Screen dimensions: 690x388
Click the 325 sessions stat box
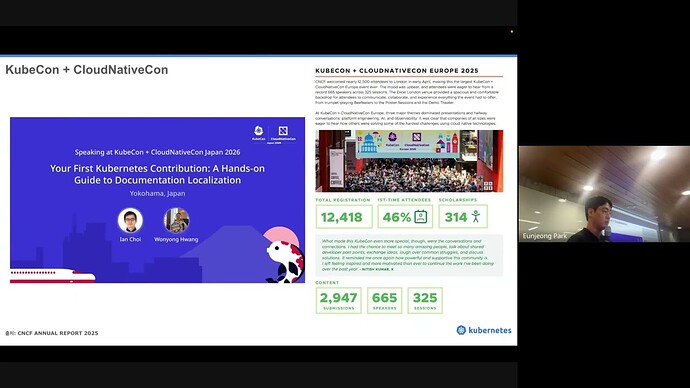pos(425,300)
